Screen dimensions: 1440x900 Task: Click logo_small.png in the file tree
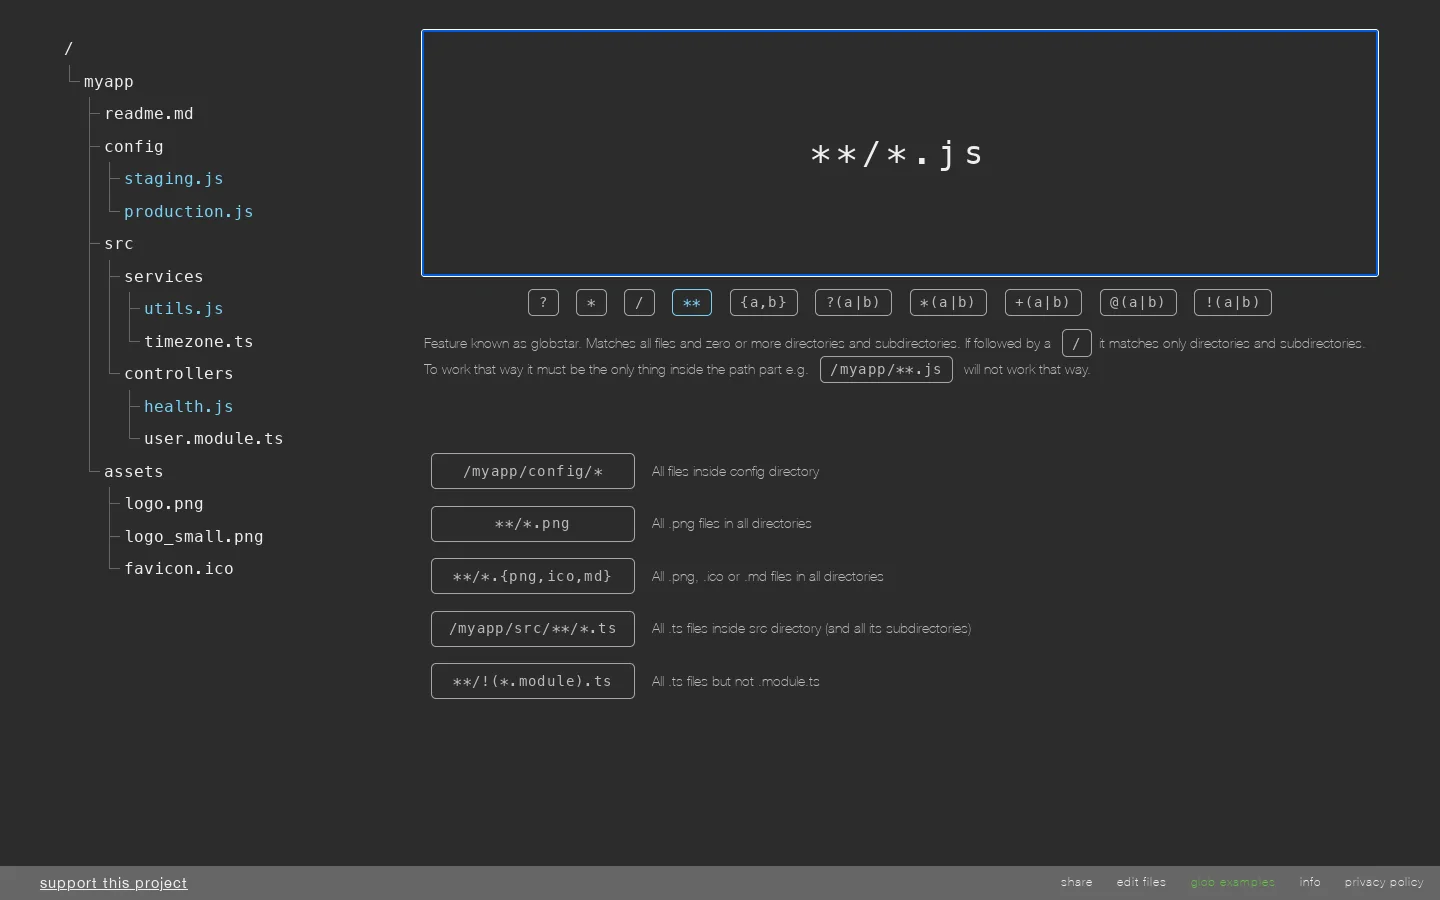(194, 536)
